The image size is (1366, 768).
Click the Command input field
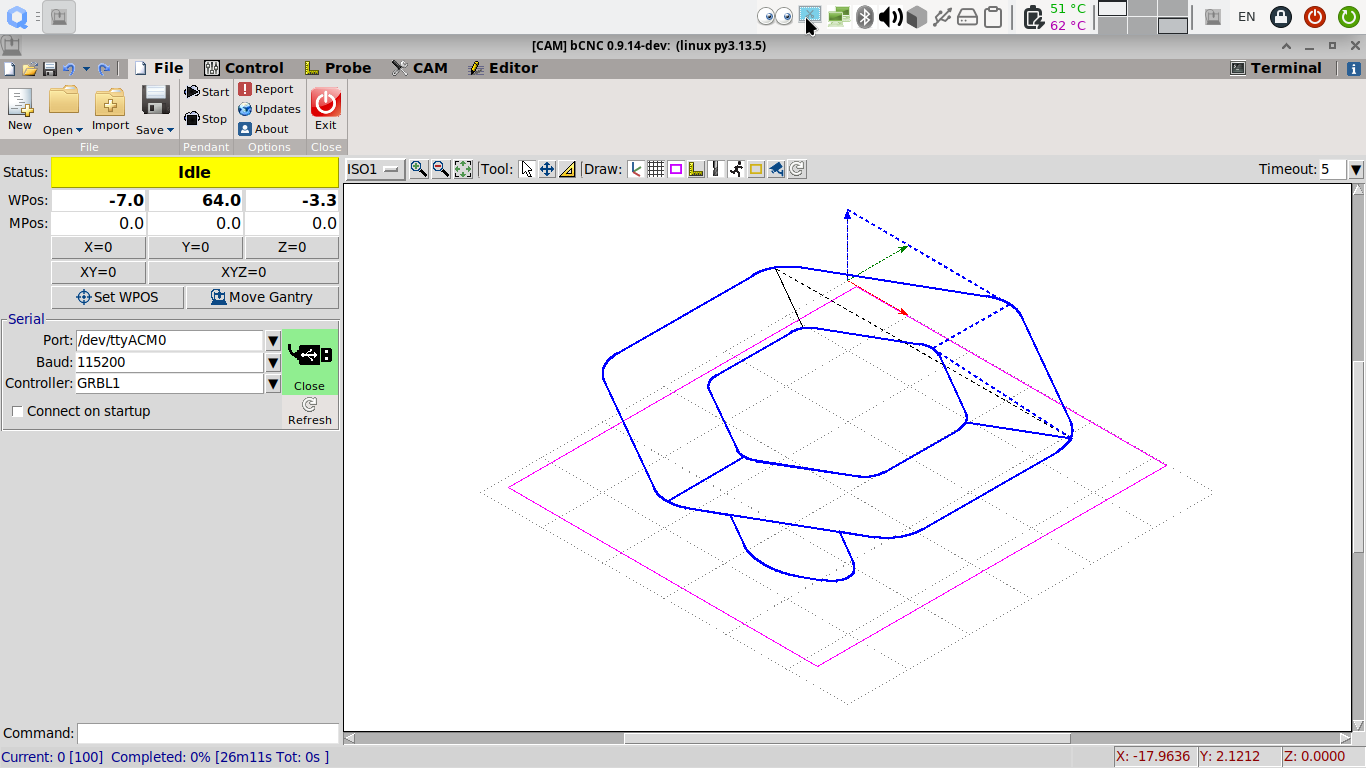[x=208, y=733]
